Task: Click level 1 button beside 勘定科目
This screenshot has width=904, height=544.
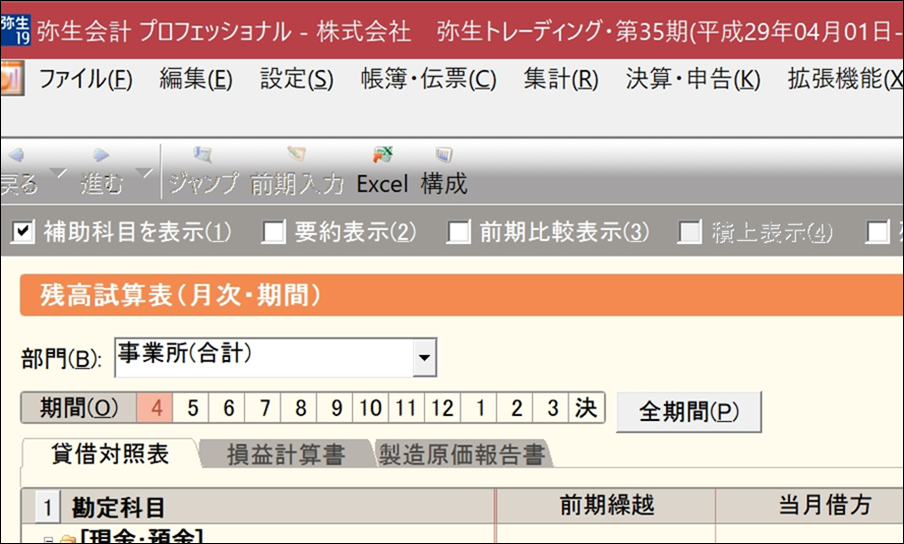Action: click(48, 507)
